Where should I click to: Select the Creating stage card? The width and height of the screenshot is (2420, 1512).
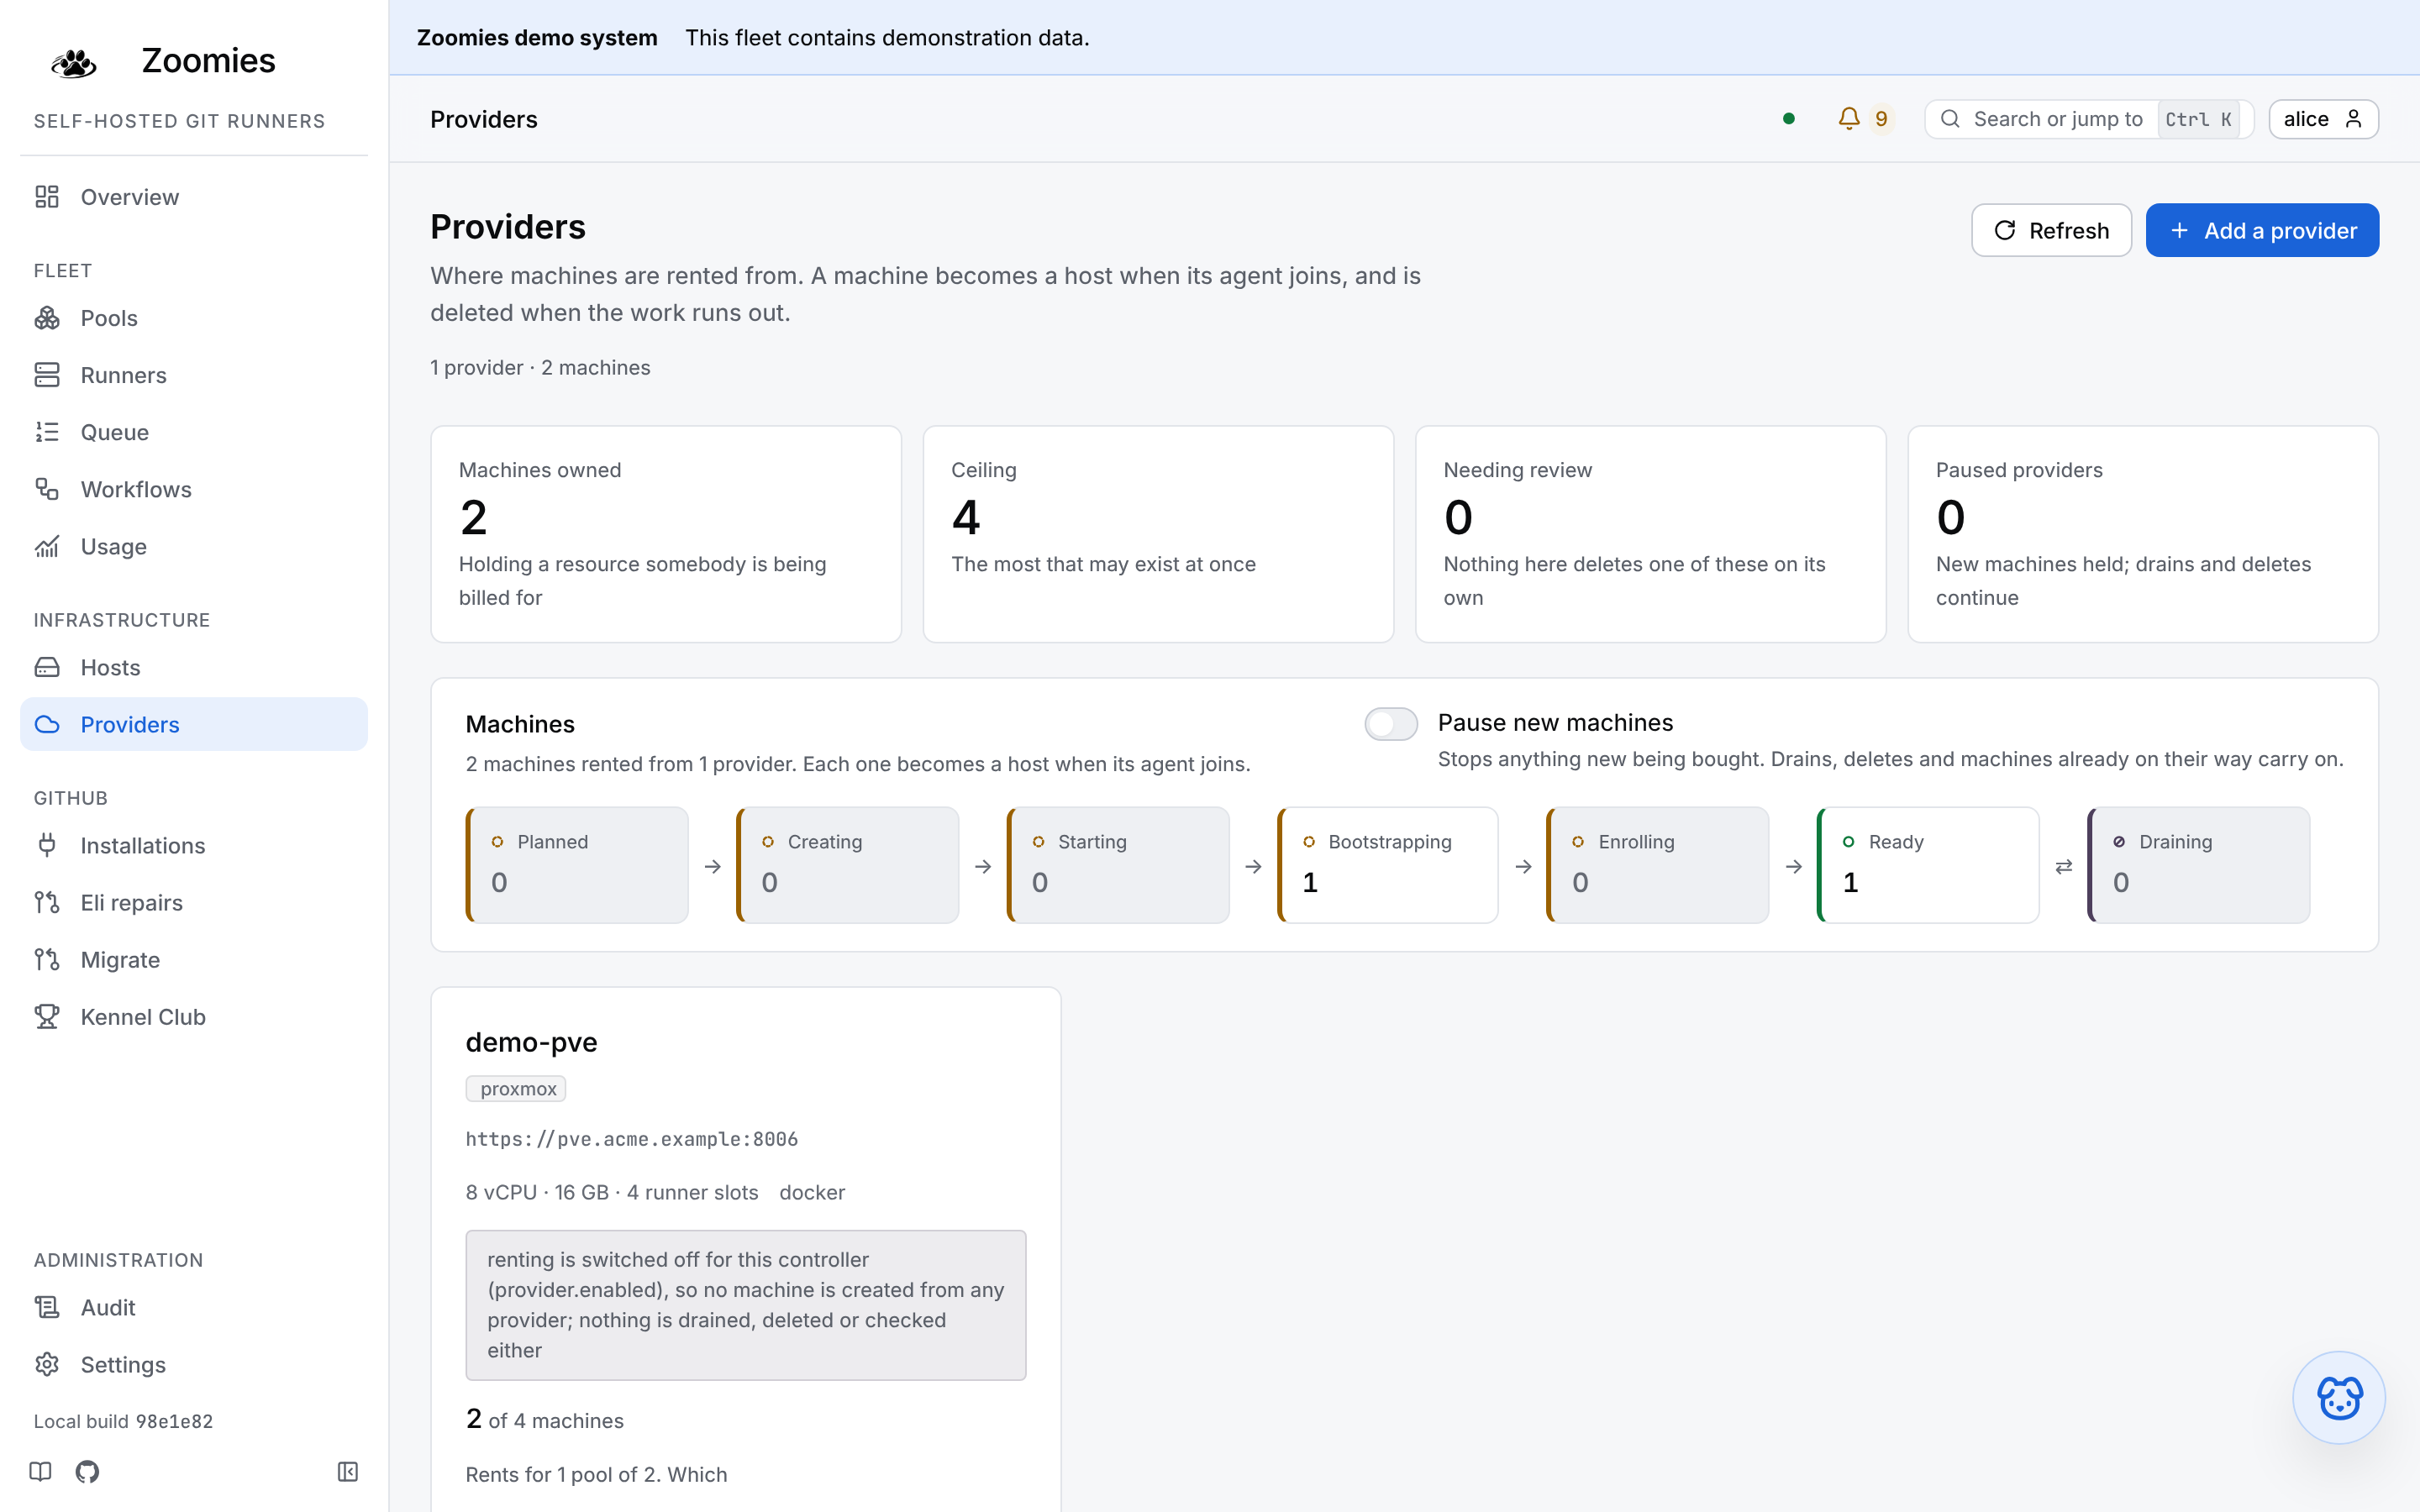[x=848, y=865]
